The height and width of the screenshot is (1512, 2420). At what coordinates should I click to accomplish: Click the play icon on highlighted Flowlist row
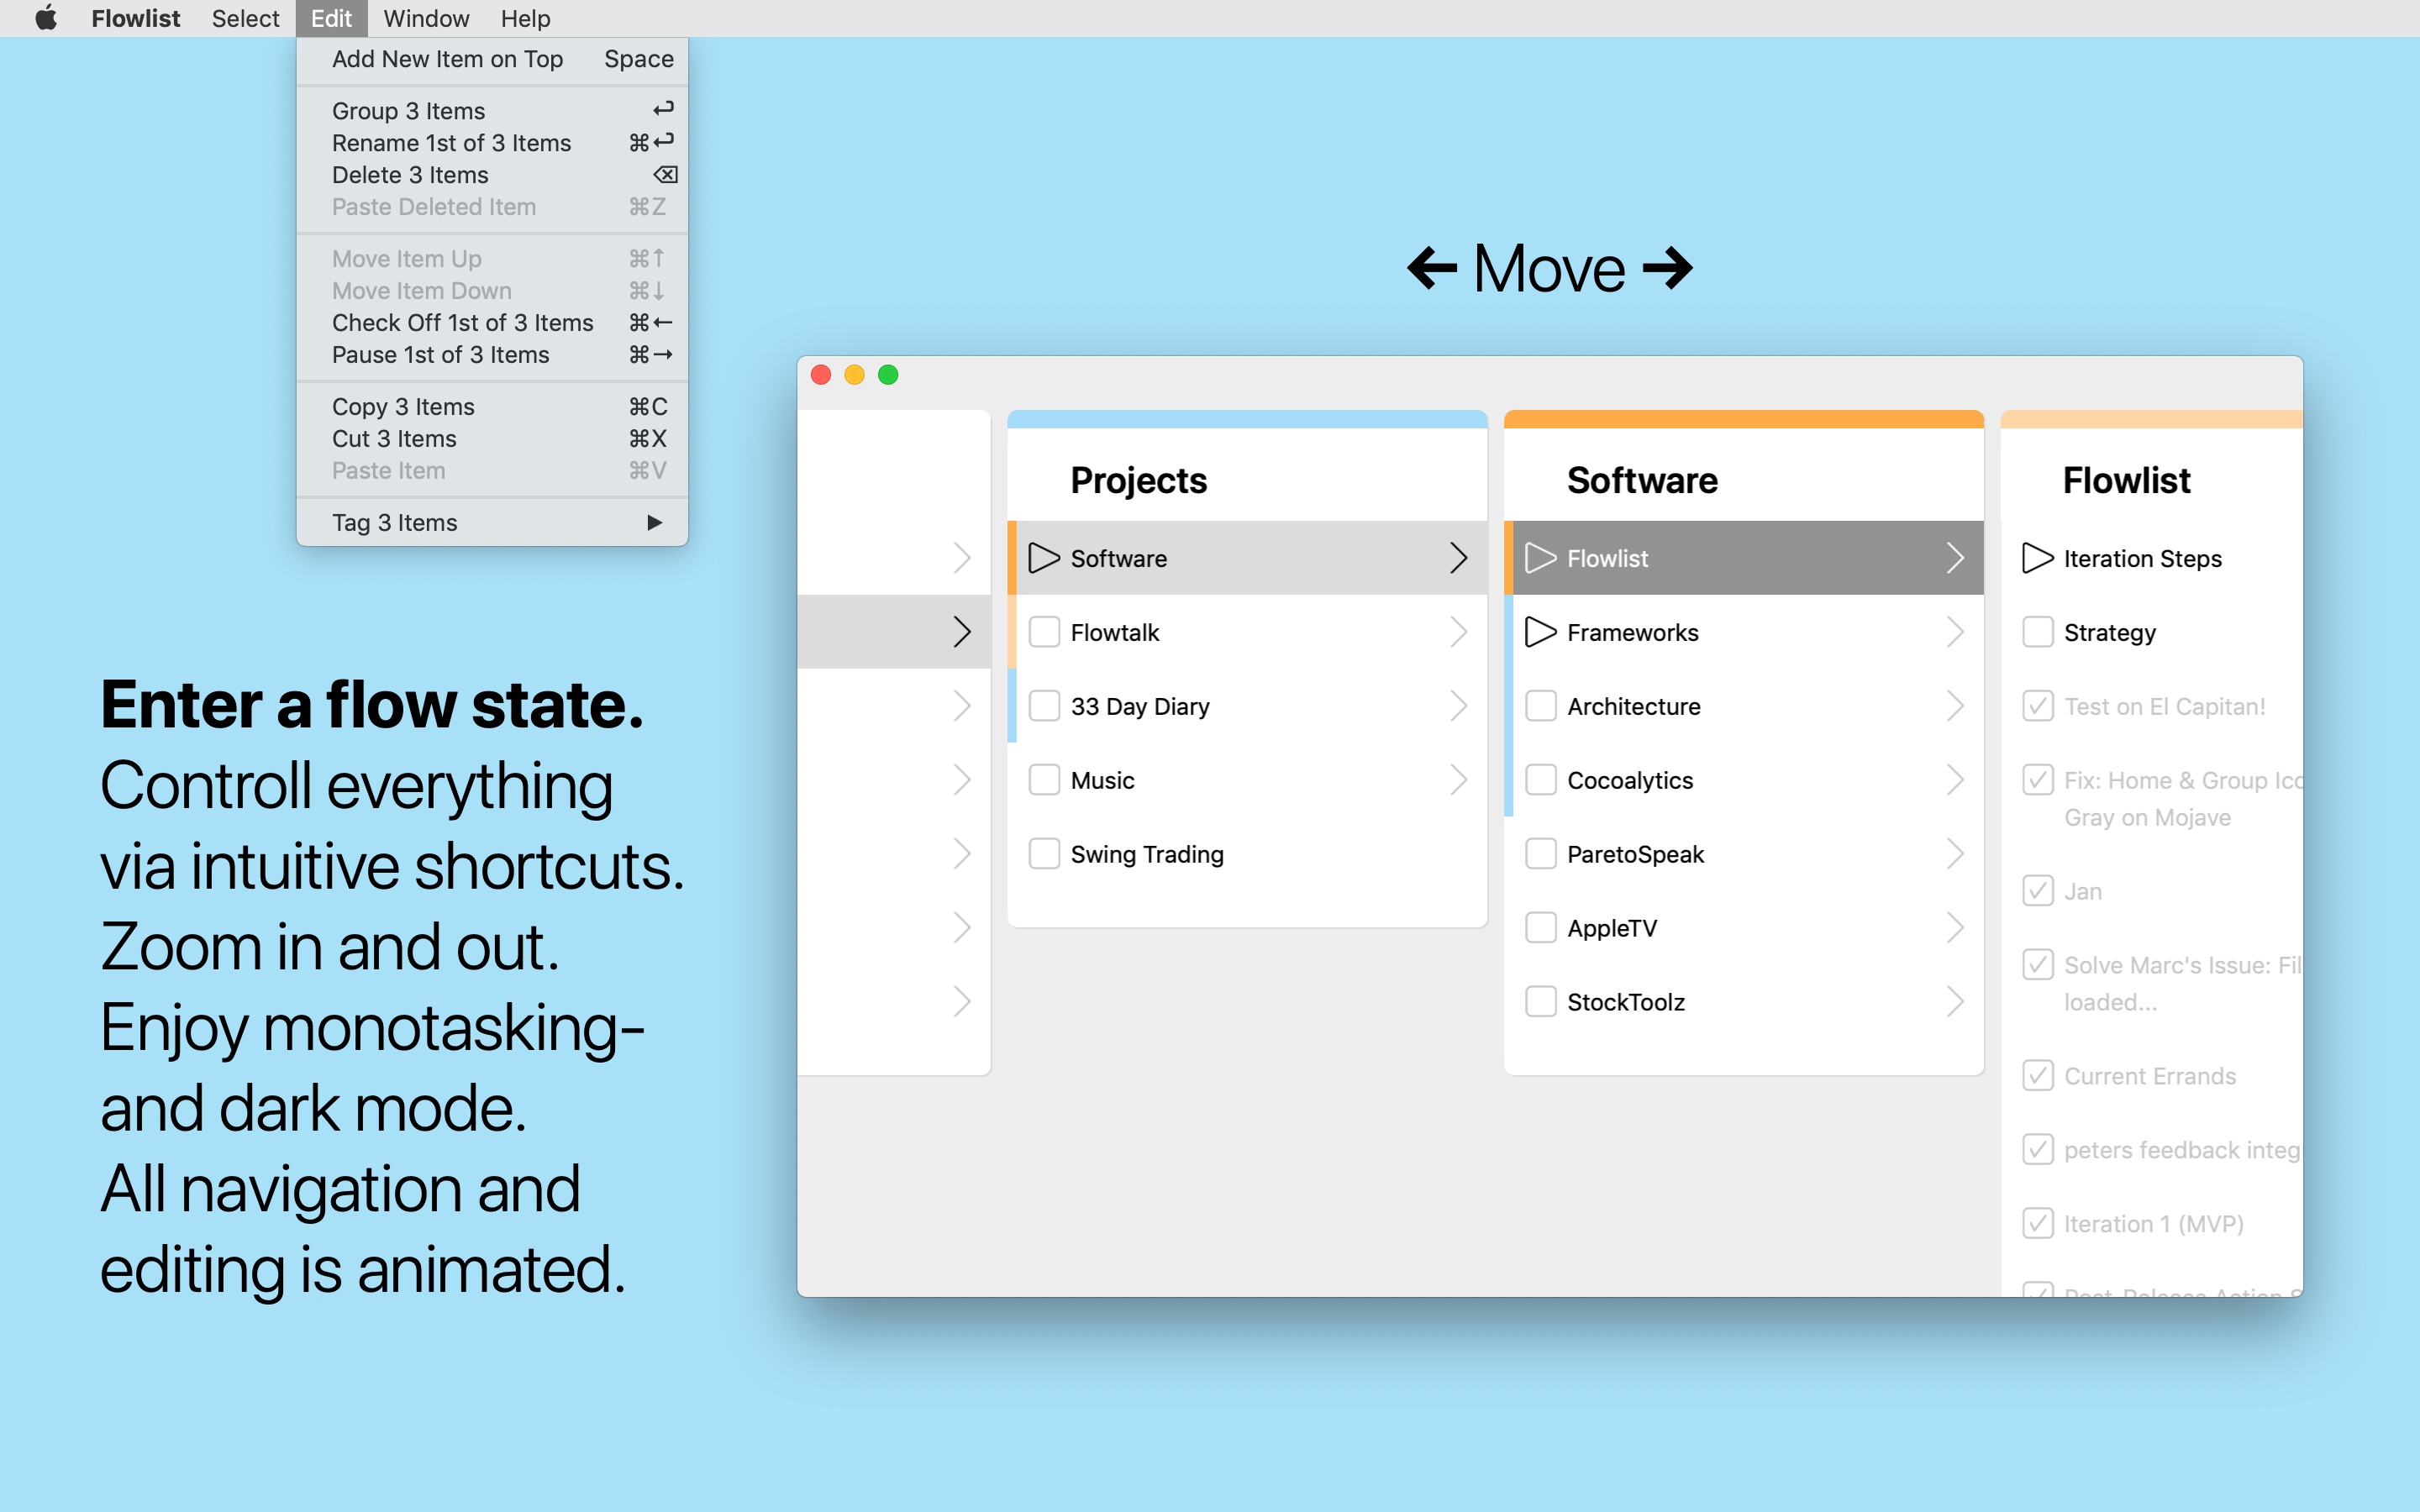point(1540,558)
